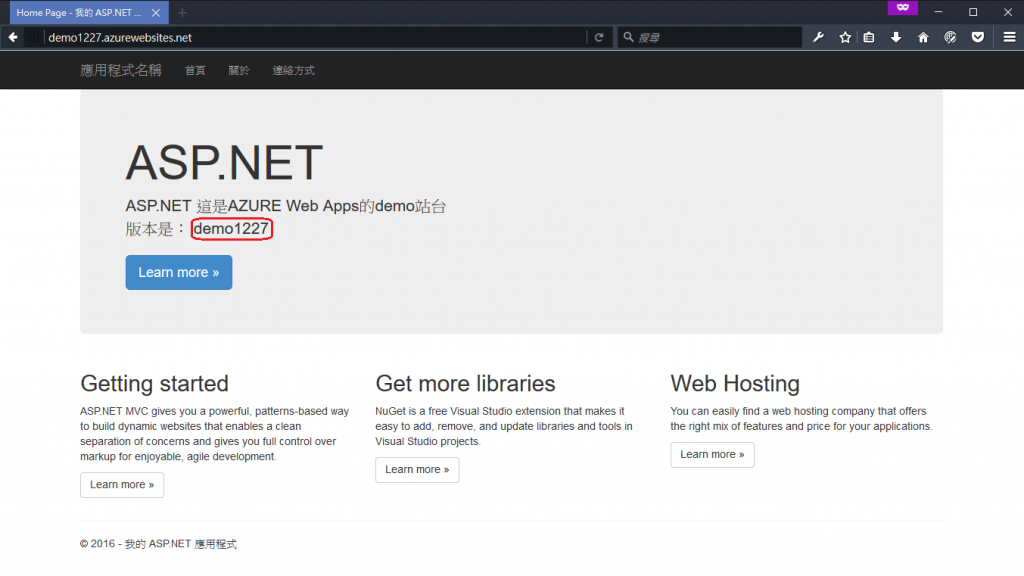Click Learn more under Get more libraries
Screen dimensions: 1024x576
tap(417, 470)
